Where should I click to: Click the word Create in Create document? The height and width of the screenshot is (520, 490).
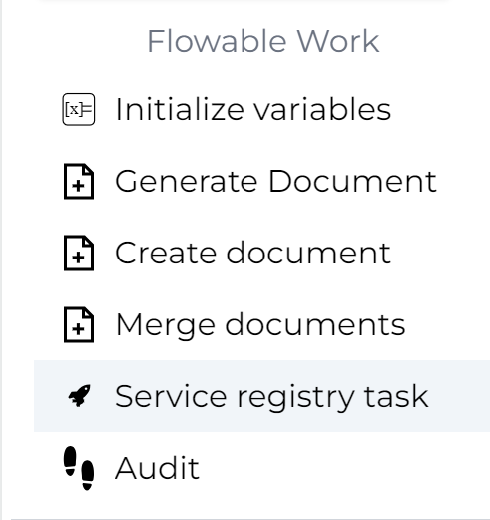(x=166, y=253)
